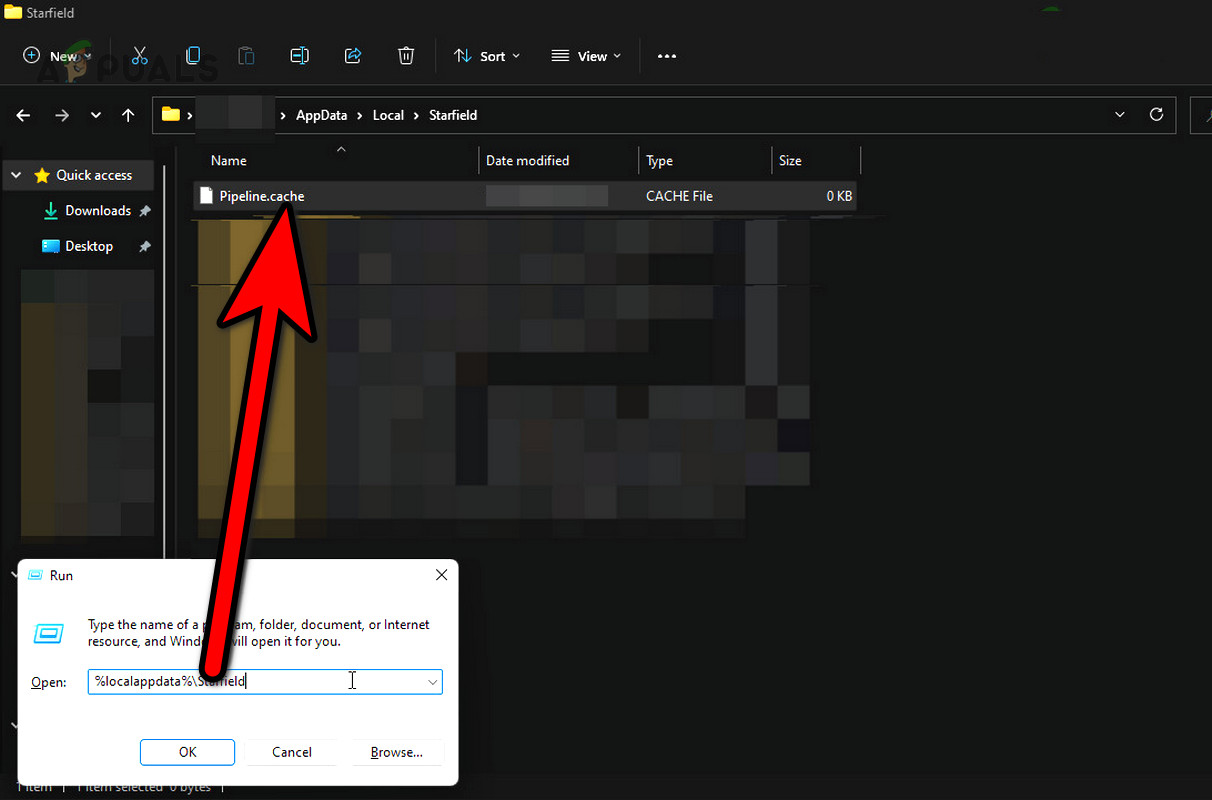Unpin Downloads from Quick access
This screenshot has height=800, width=1212.
143,210
